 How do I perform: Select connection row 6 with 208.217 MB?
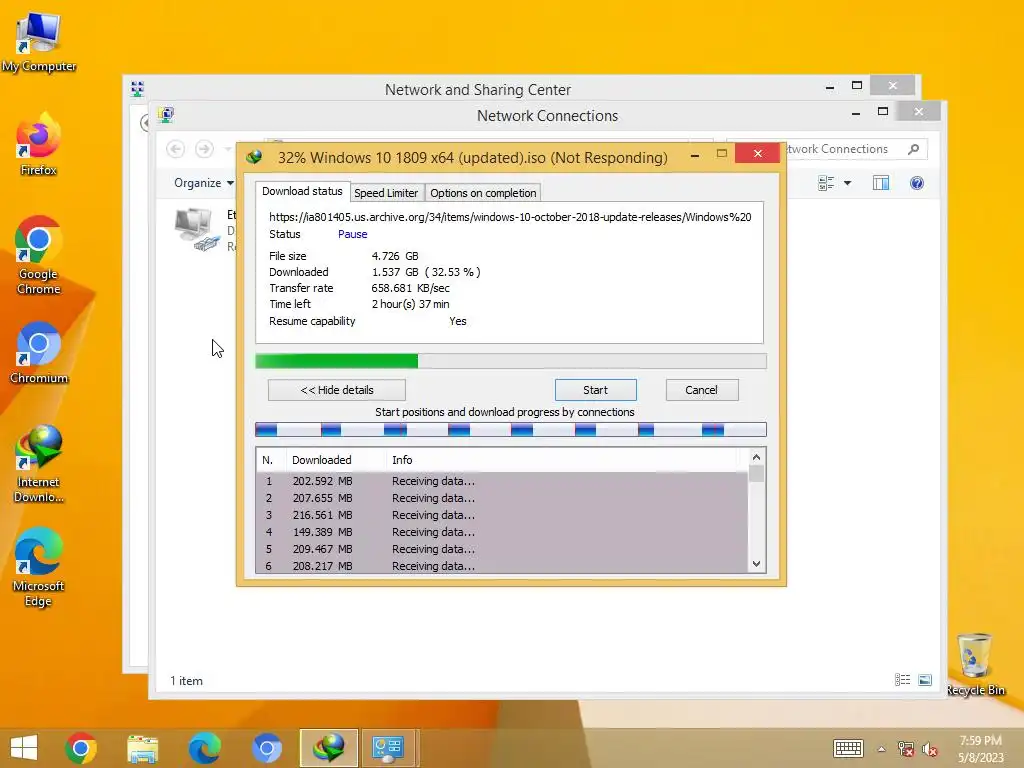click(502, 566)
